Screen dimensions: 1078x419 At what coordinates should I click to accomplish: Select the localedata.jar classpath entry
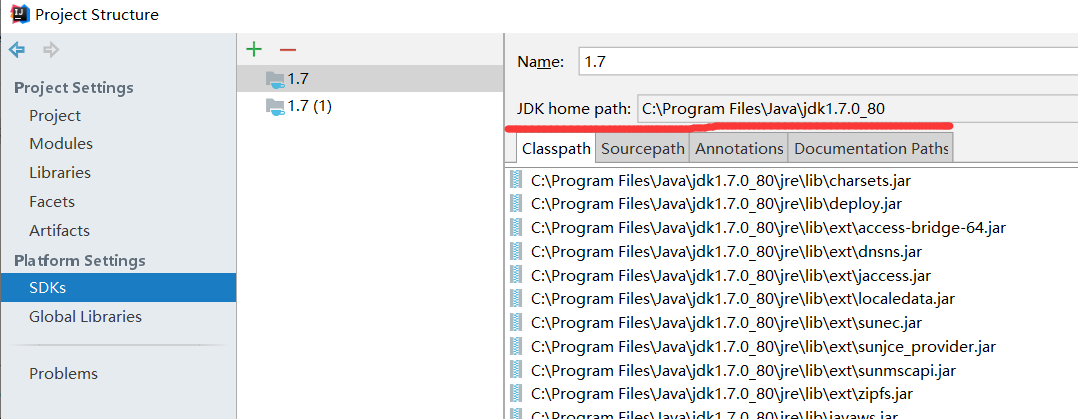point(743,299)
